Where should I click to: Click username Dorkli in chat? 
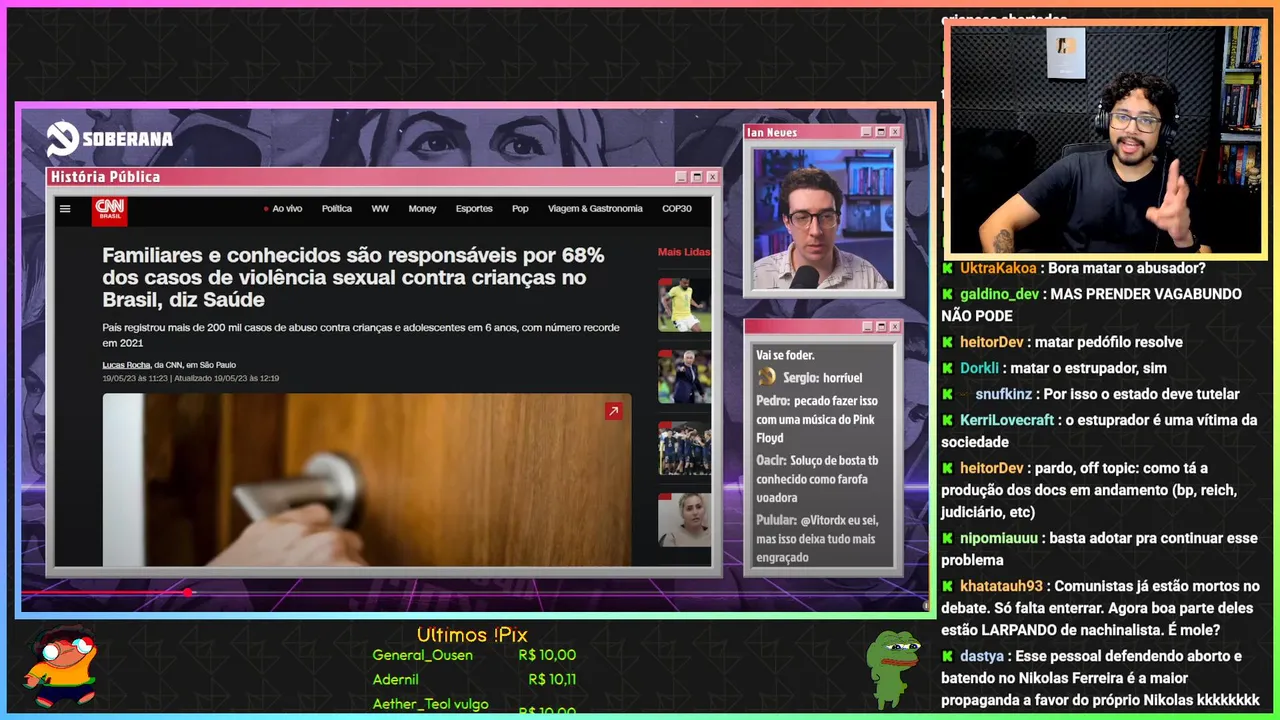click(x=979, y=368)
